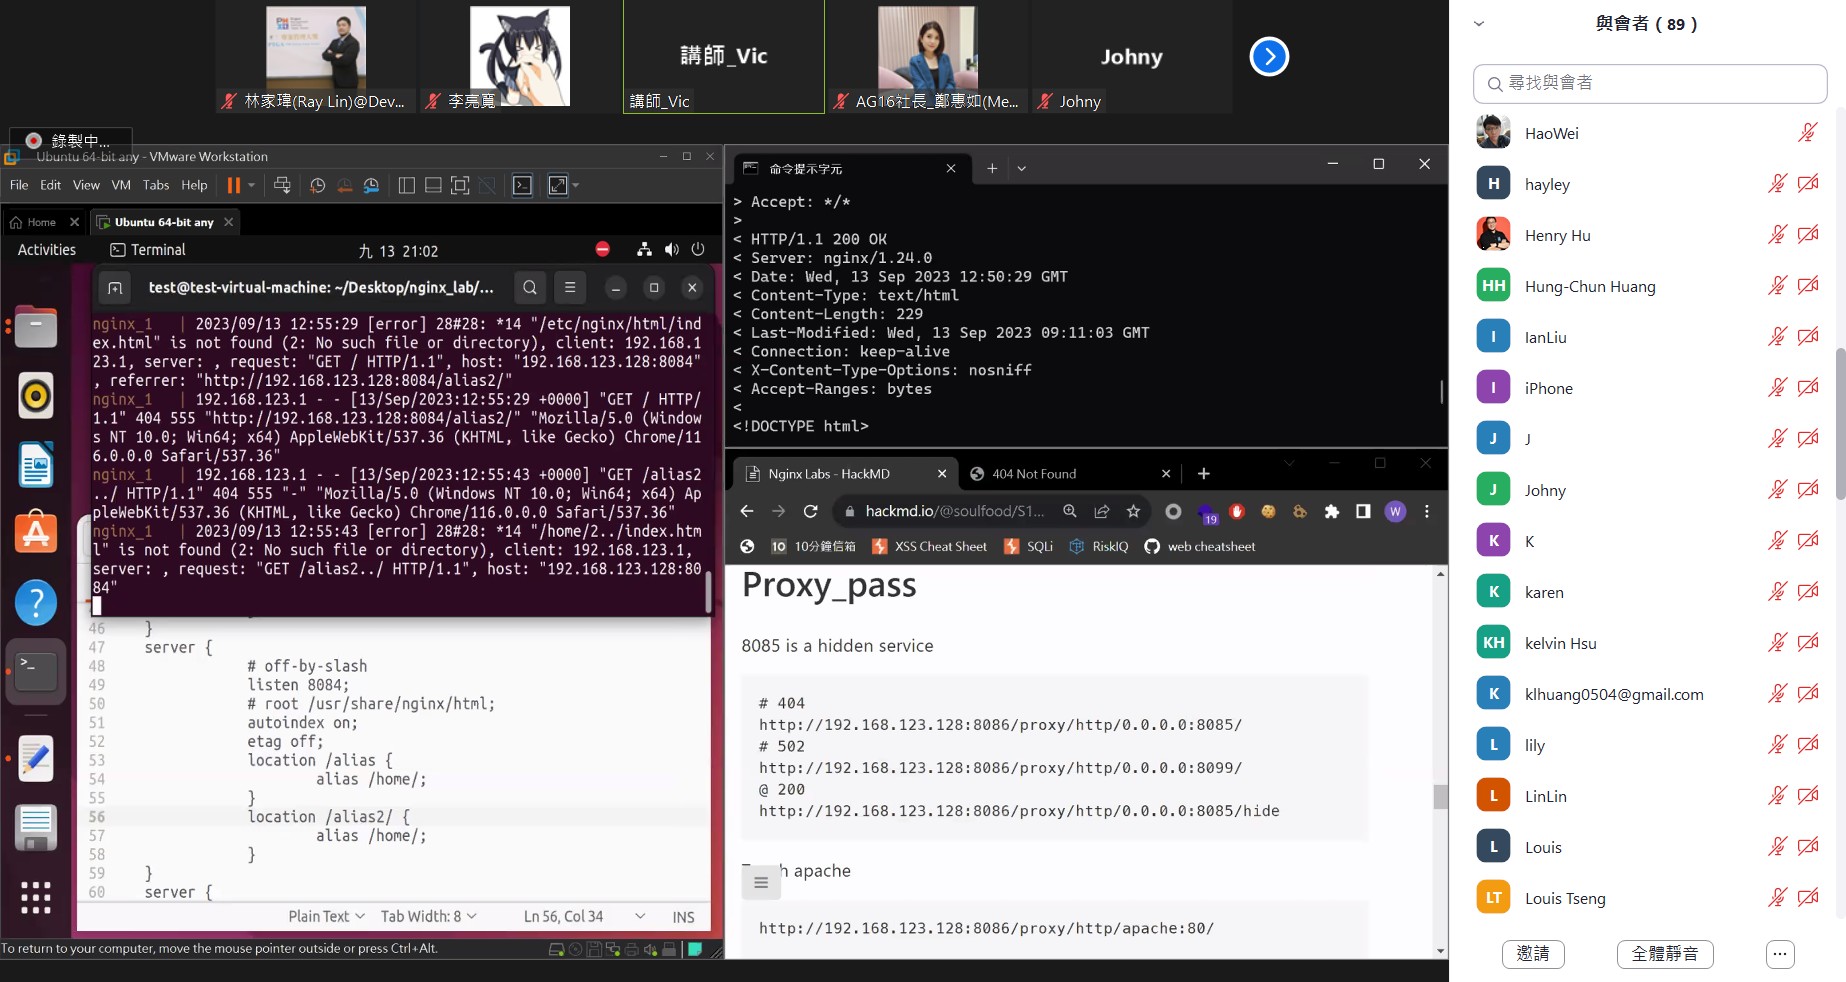
Task: Click the 全體靜音 mute all button
Action: tap(1664, 954)
